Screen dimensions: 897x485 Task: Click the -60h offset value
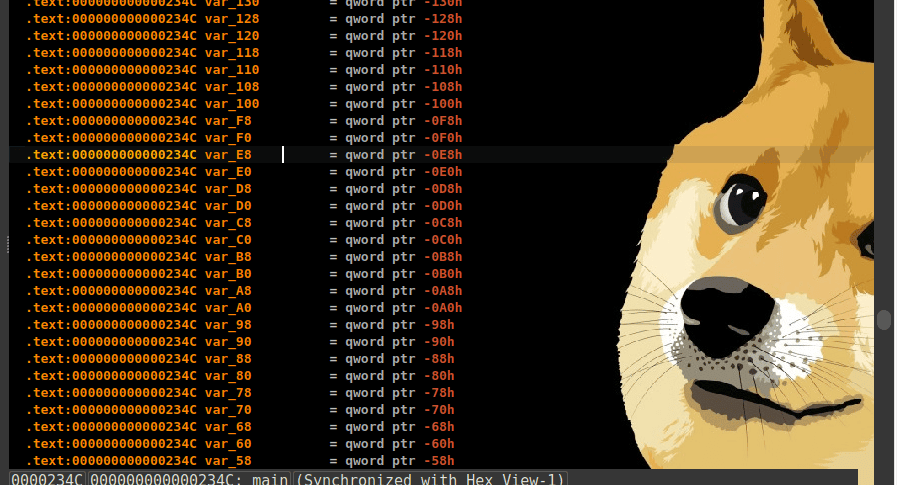coord(439,444)
